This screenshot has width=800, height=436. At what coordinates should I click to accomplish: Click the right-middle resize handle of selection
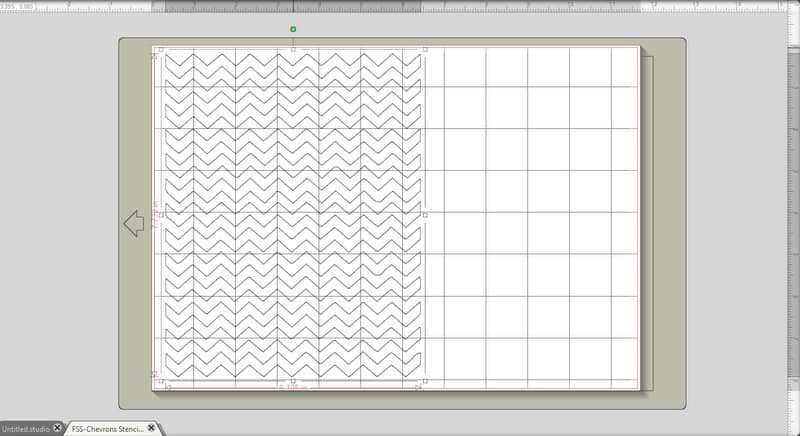425,214
